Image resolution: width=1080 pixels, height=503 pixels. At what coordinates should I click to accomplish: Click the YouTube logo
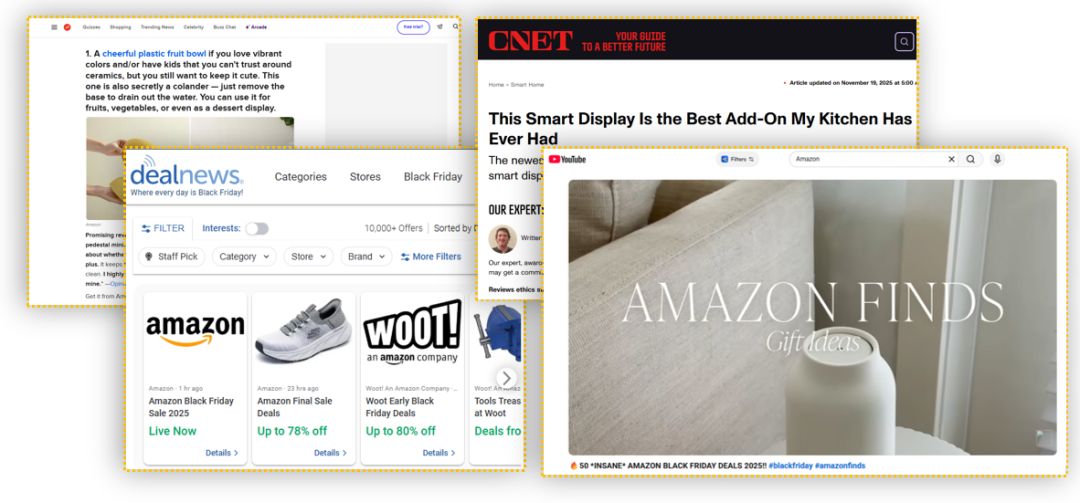point(567,159)
